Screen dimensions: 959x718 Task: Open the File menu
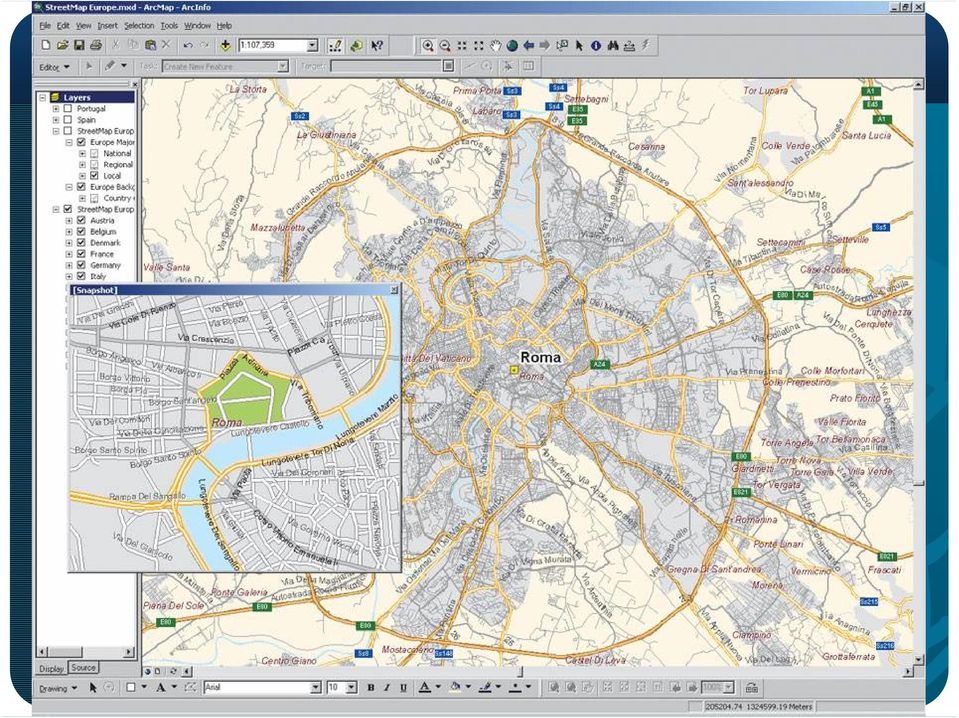45,26
